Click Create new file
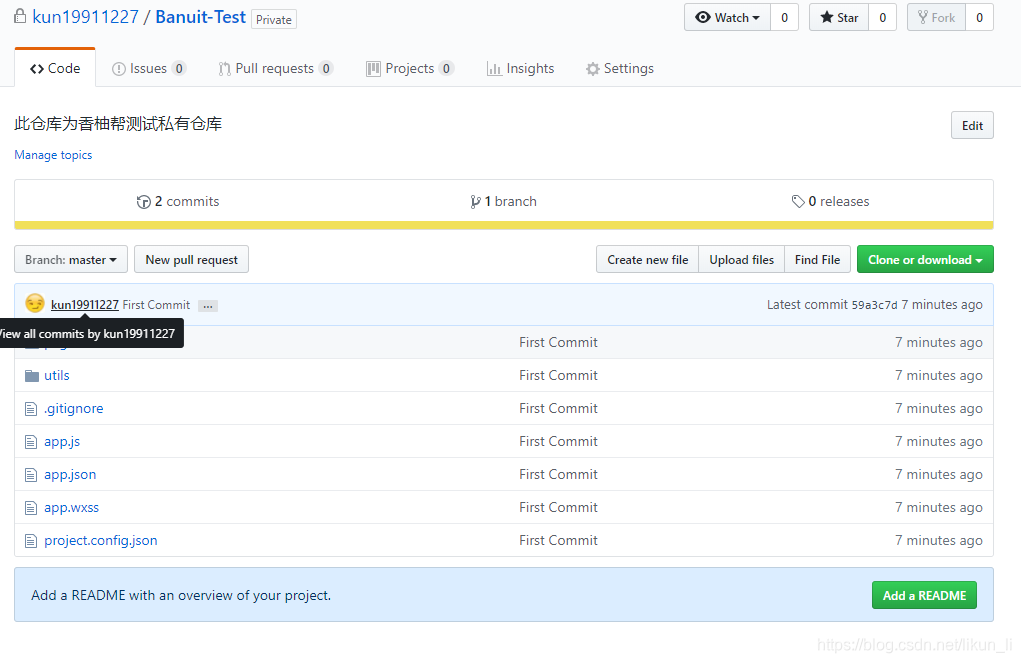This screenshot has height=663, width=1021. click(x=647, y=259)
